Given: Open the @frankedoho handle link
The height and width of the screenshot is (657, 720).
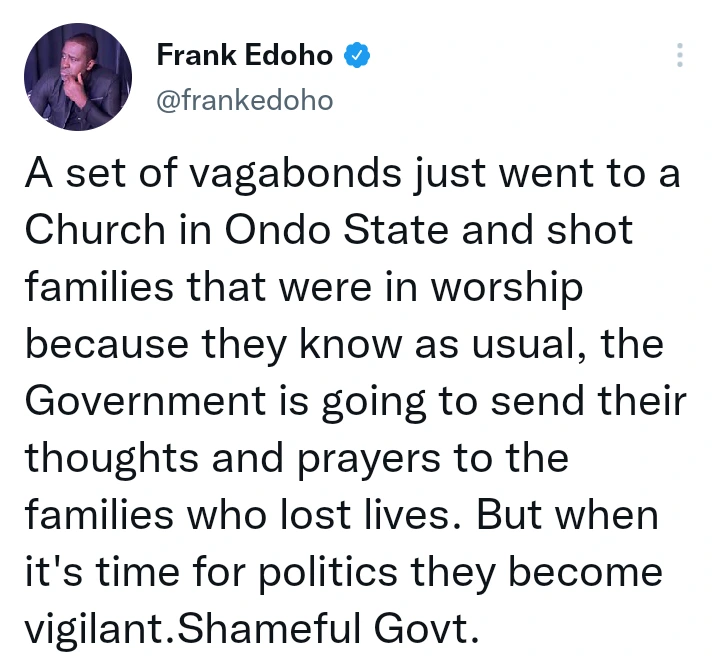Looking at the screenshot, I should click(x=244, y=99).
